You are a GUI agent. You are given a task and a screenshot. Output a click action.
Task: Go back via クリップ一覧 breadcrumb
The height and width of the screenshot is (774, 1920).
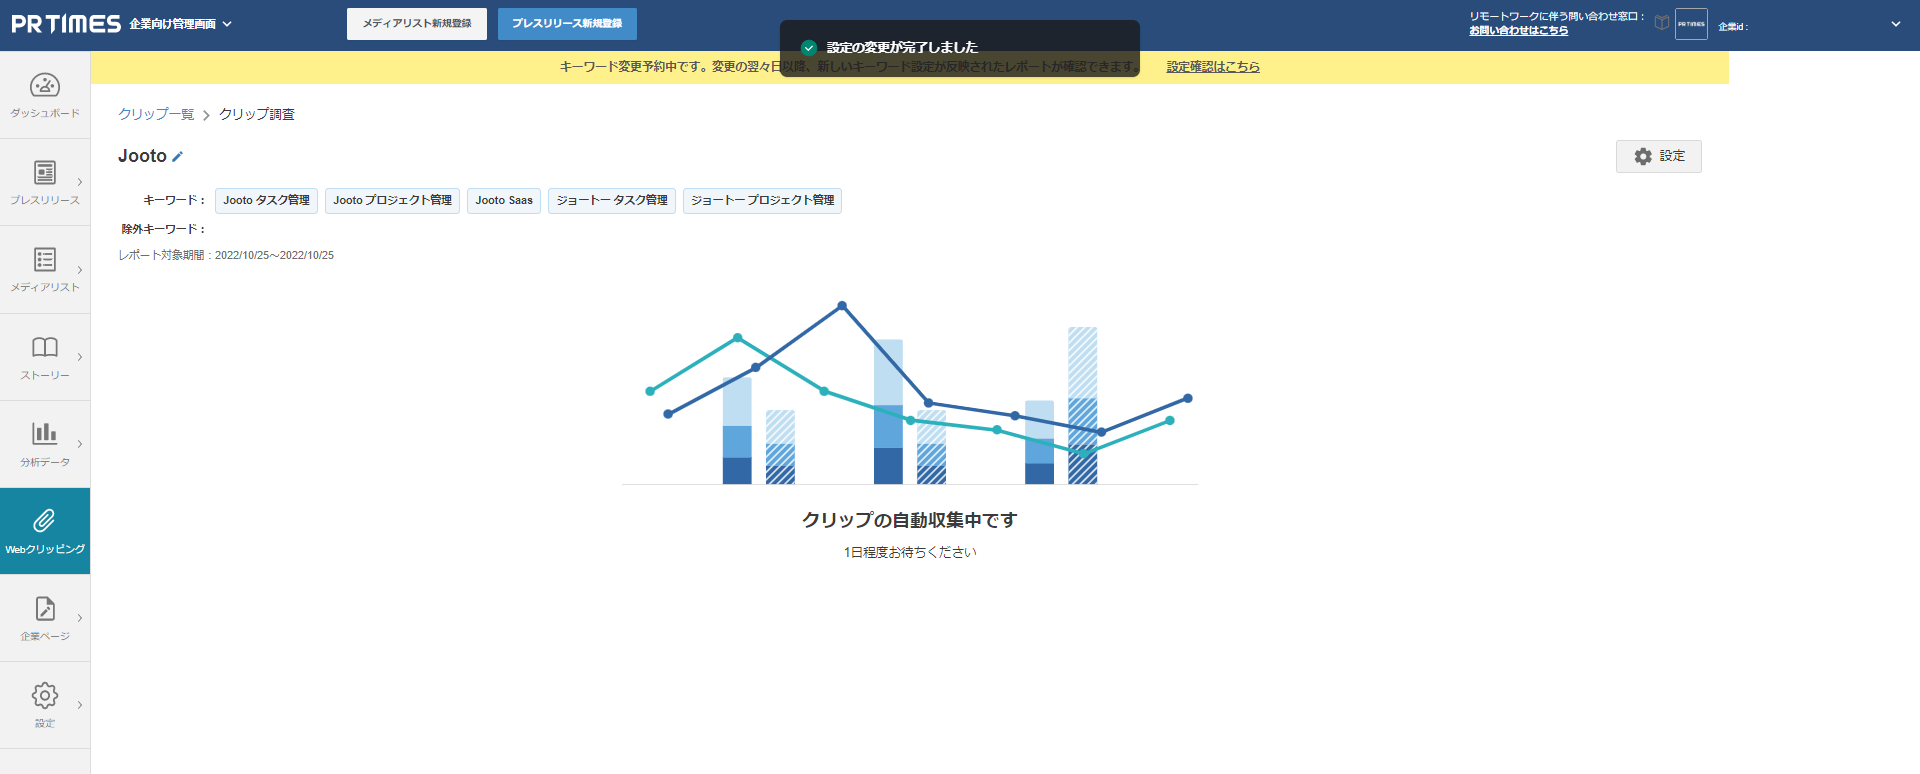(156, 114)
